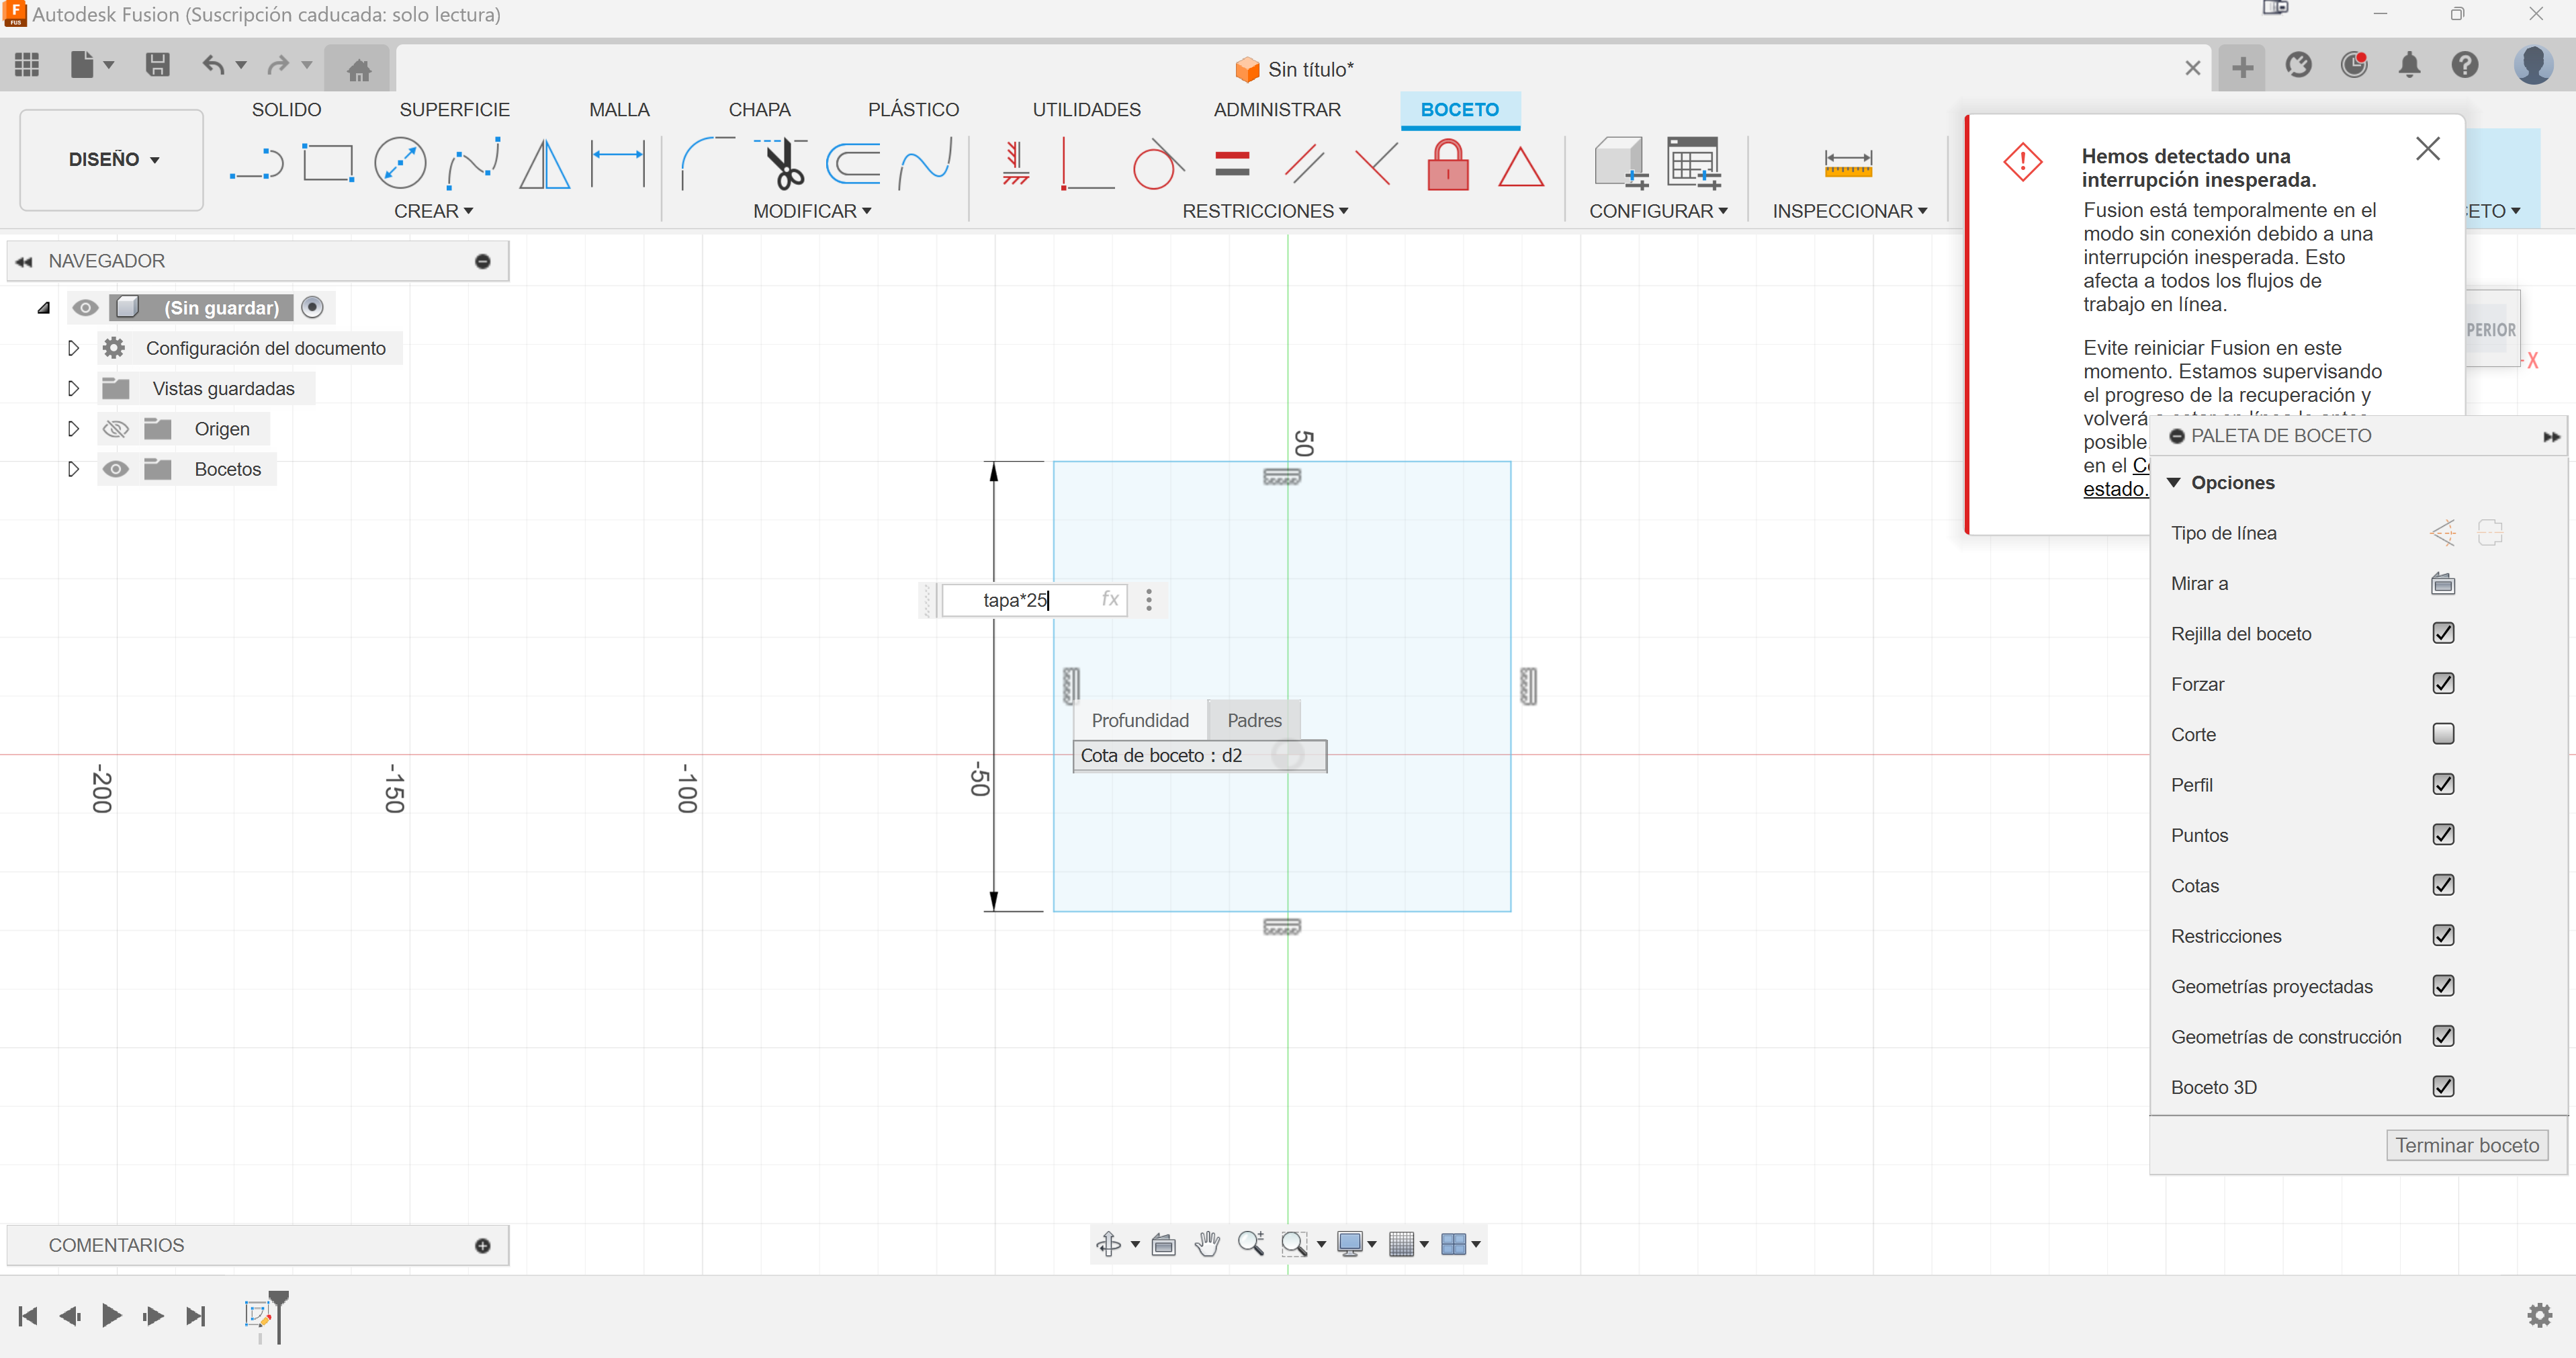Toggle the Forzar checkbox
The height and width of the screenshot is (1358, 2576).
pos(2443,683)
